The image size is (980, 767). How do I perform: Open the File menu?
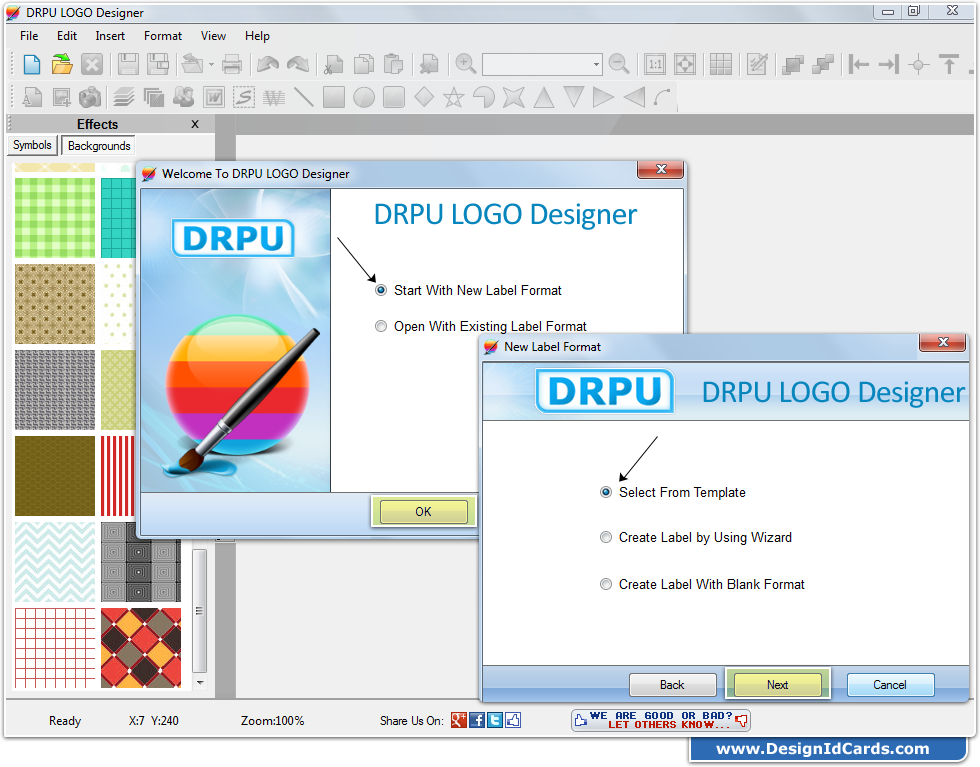point(29,36)
